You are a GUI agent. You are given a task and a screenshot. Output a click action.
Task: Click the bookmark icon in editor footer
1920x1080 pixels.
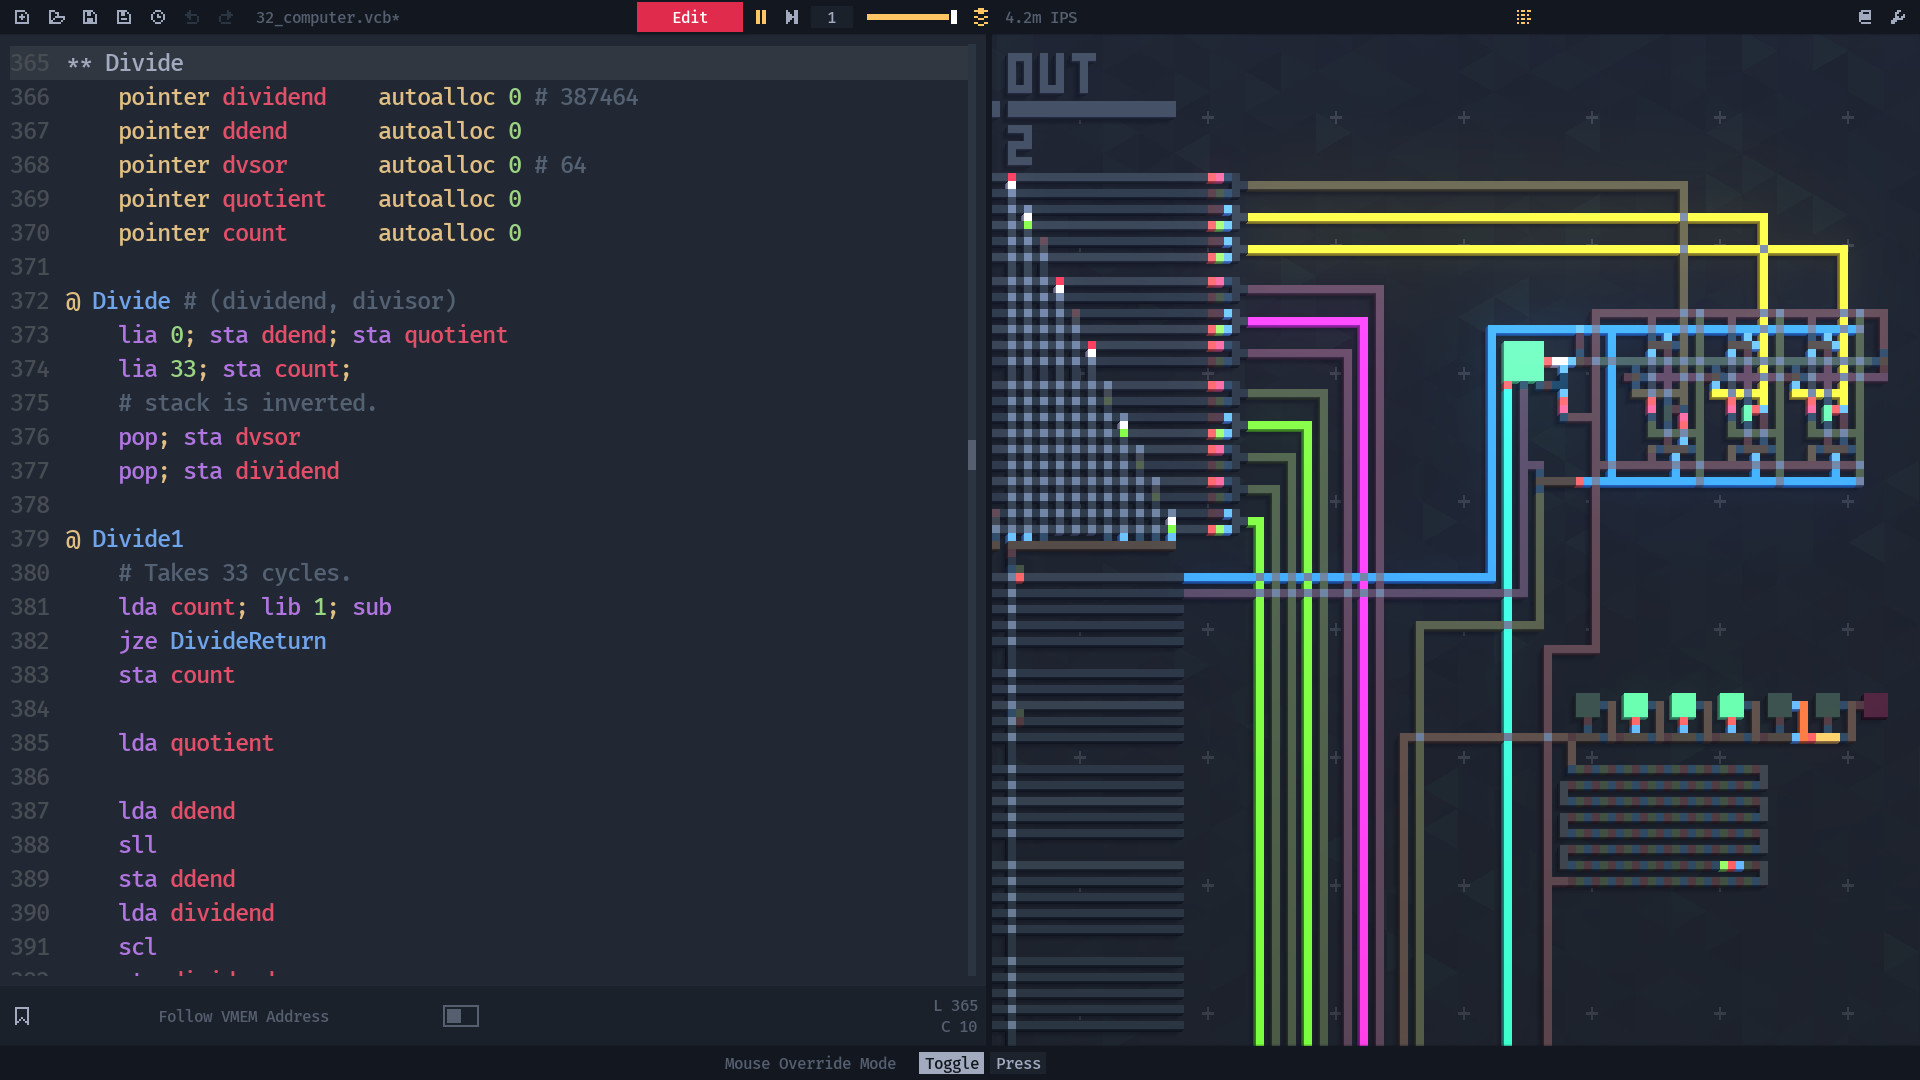pos(22,1016)
